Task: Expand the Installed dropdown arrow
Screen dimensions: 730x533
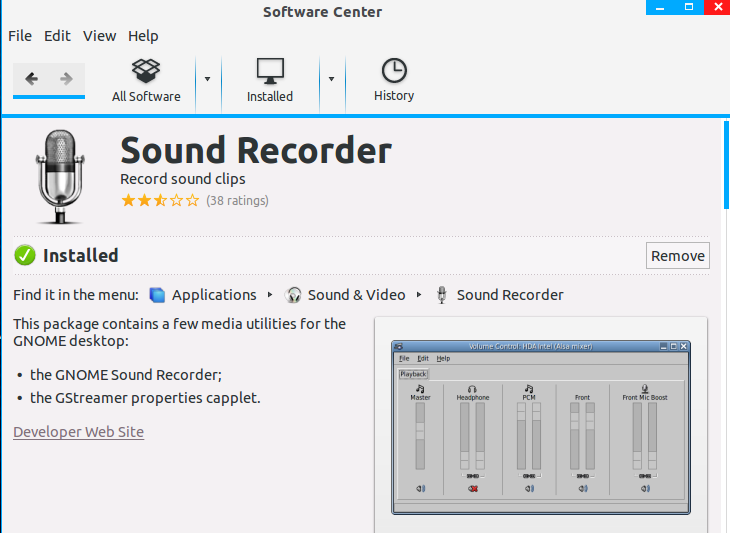Action: click(x=332, y=79)
